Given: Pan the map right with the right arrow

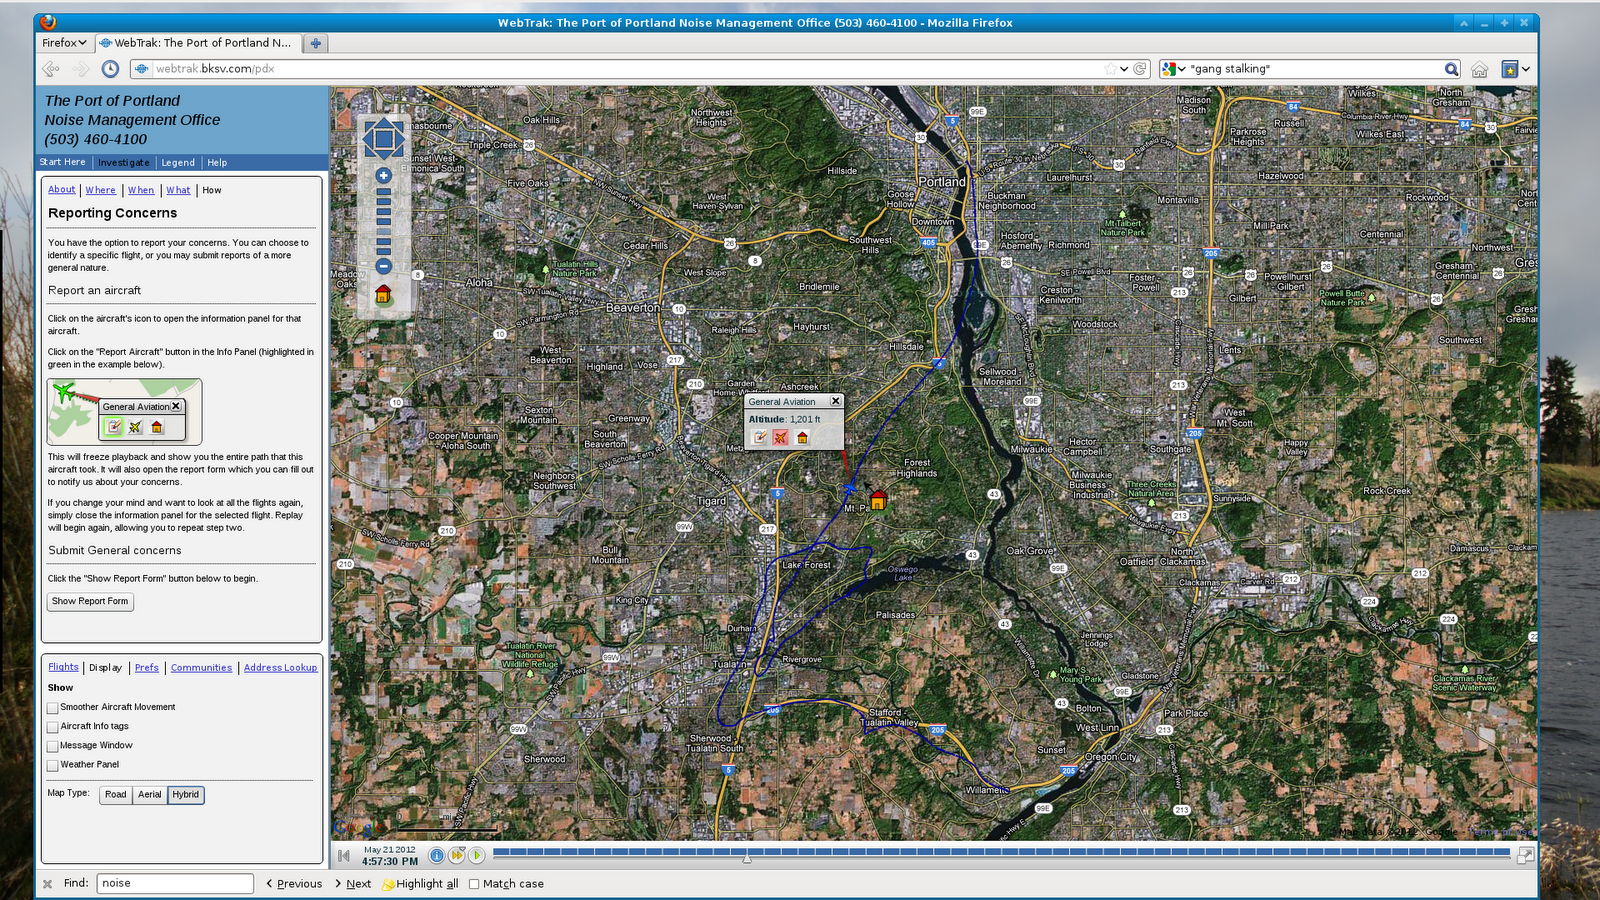Looking at the screenshot, I should point(399,138).
